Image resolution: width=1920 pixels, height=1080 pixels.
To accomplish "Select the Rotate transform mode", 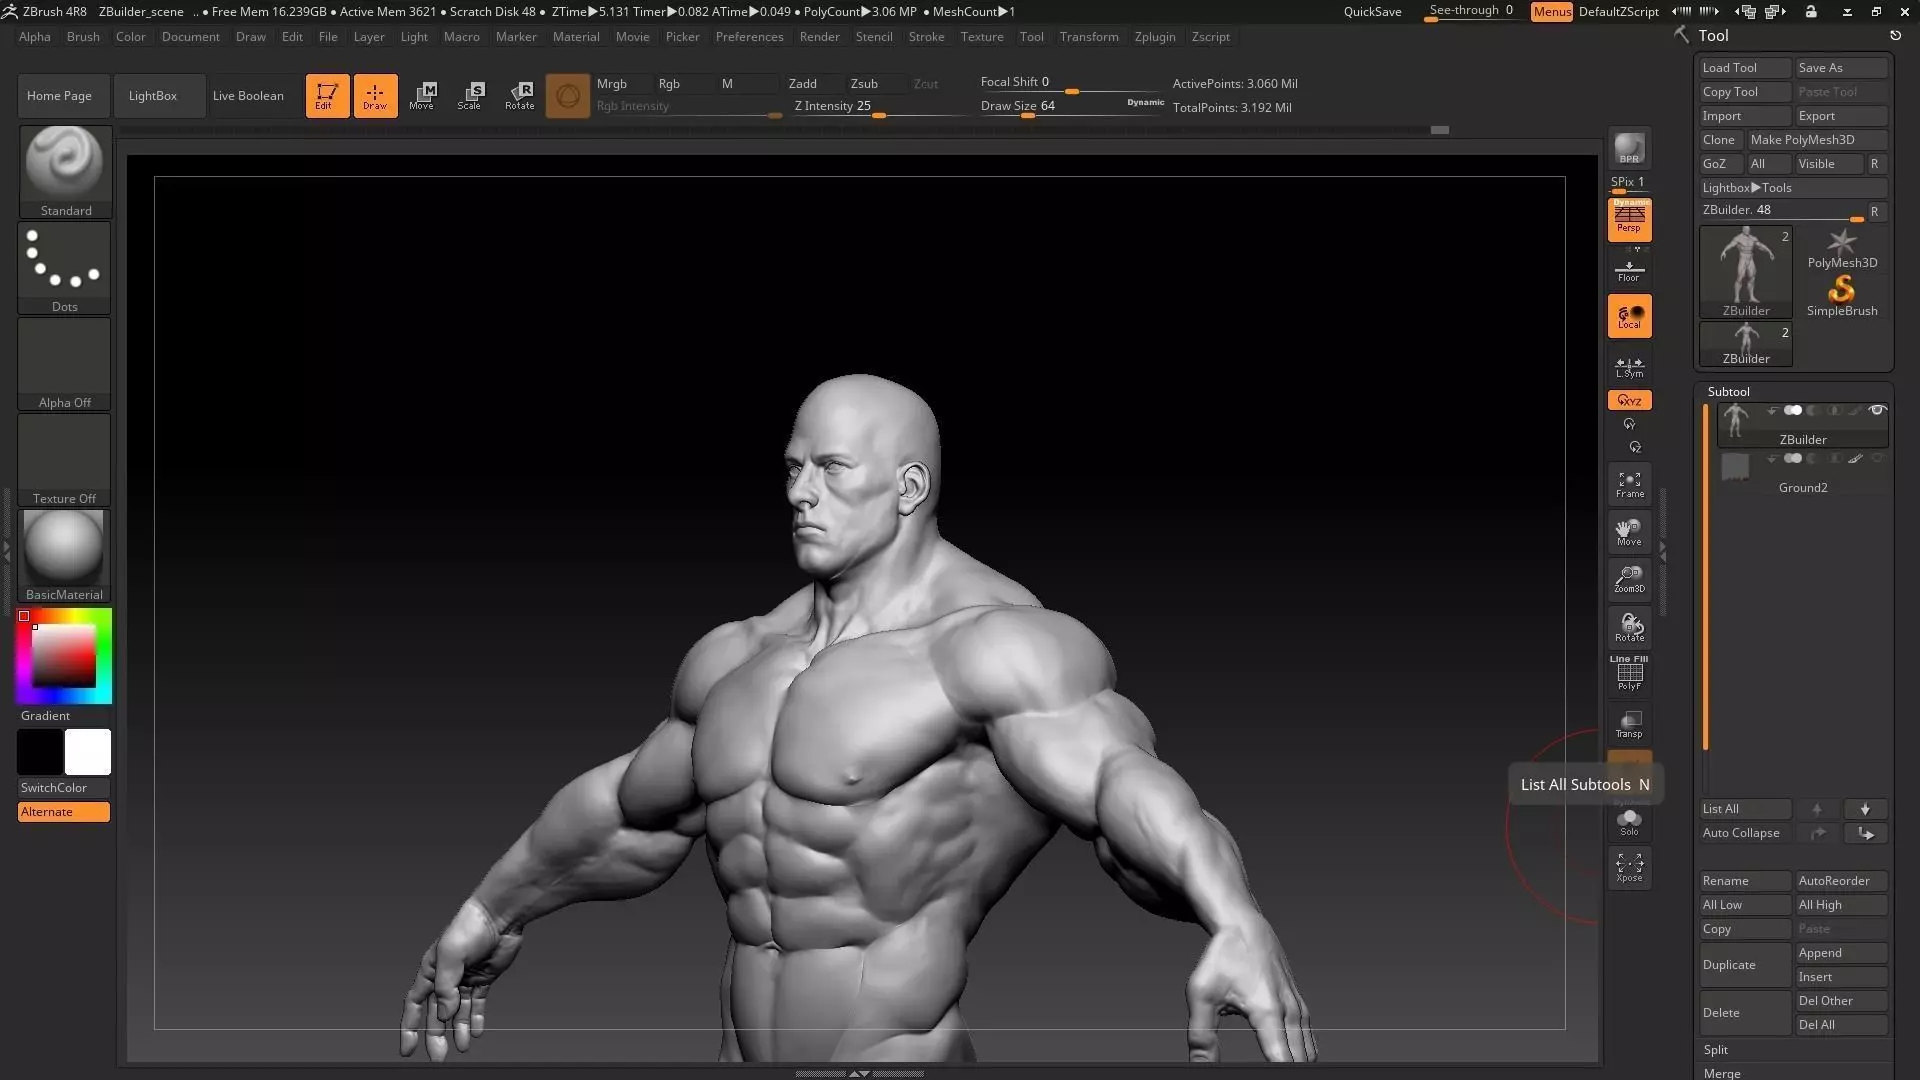I will click(x=520, y=96).
